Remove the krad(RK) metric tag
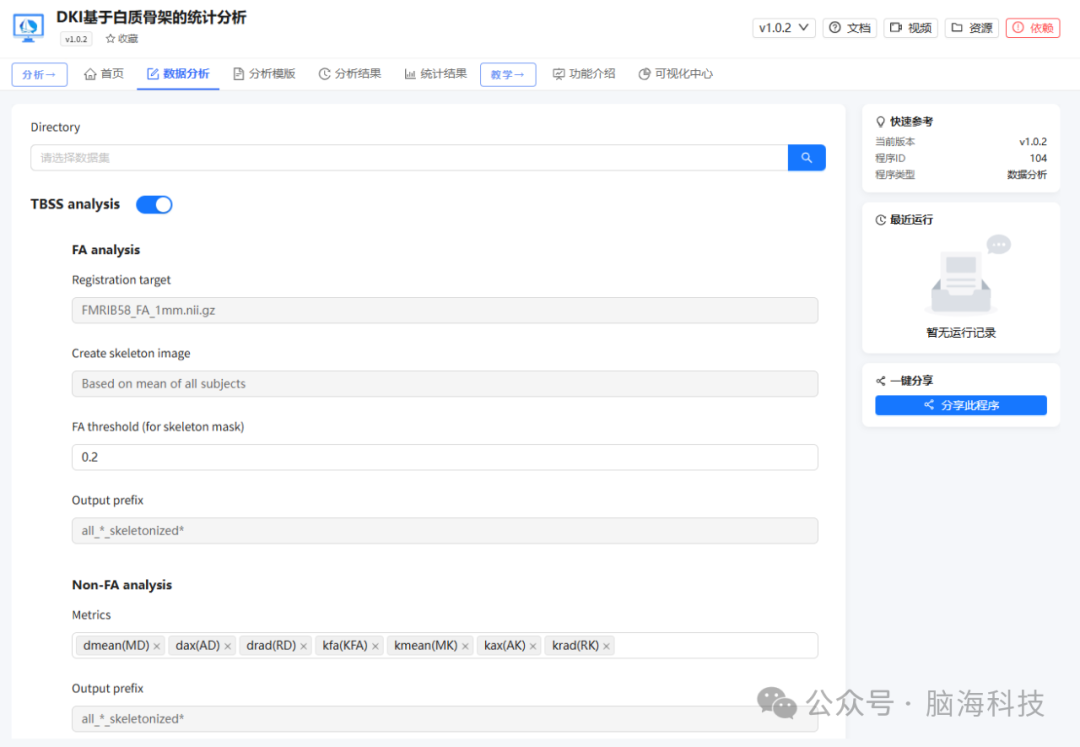This screenshot has width=1080, height=747. (x=606, y=646)
